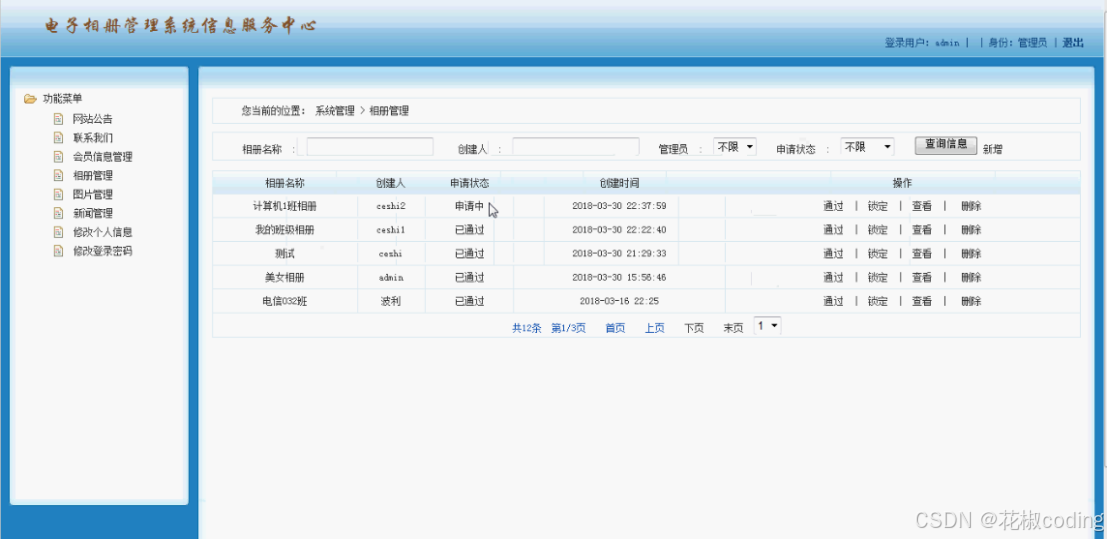Click 删除 for 我的班级相册
This screenshot has height=540, width=1108.
click(x=971, y=230)
